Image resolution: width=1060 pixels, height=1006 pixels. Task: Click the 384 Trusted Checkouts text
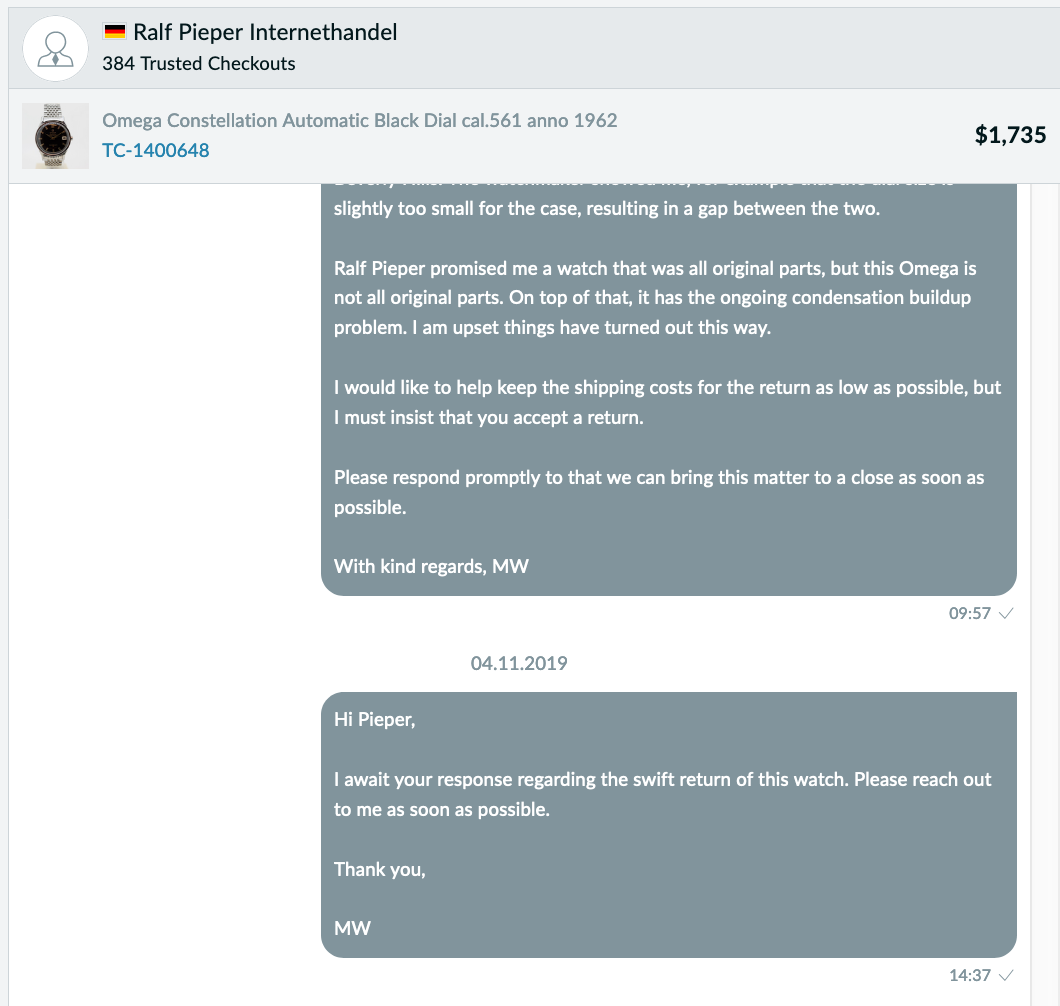(199, 64)
